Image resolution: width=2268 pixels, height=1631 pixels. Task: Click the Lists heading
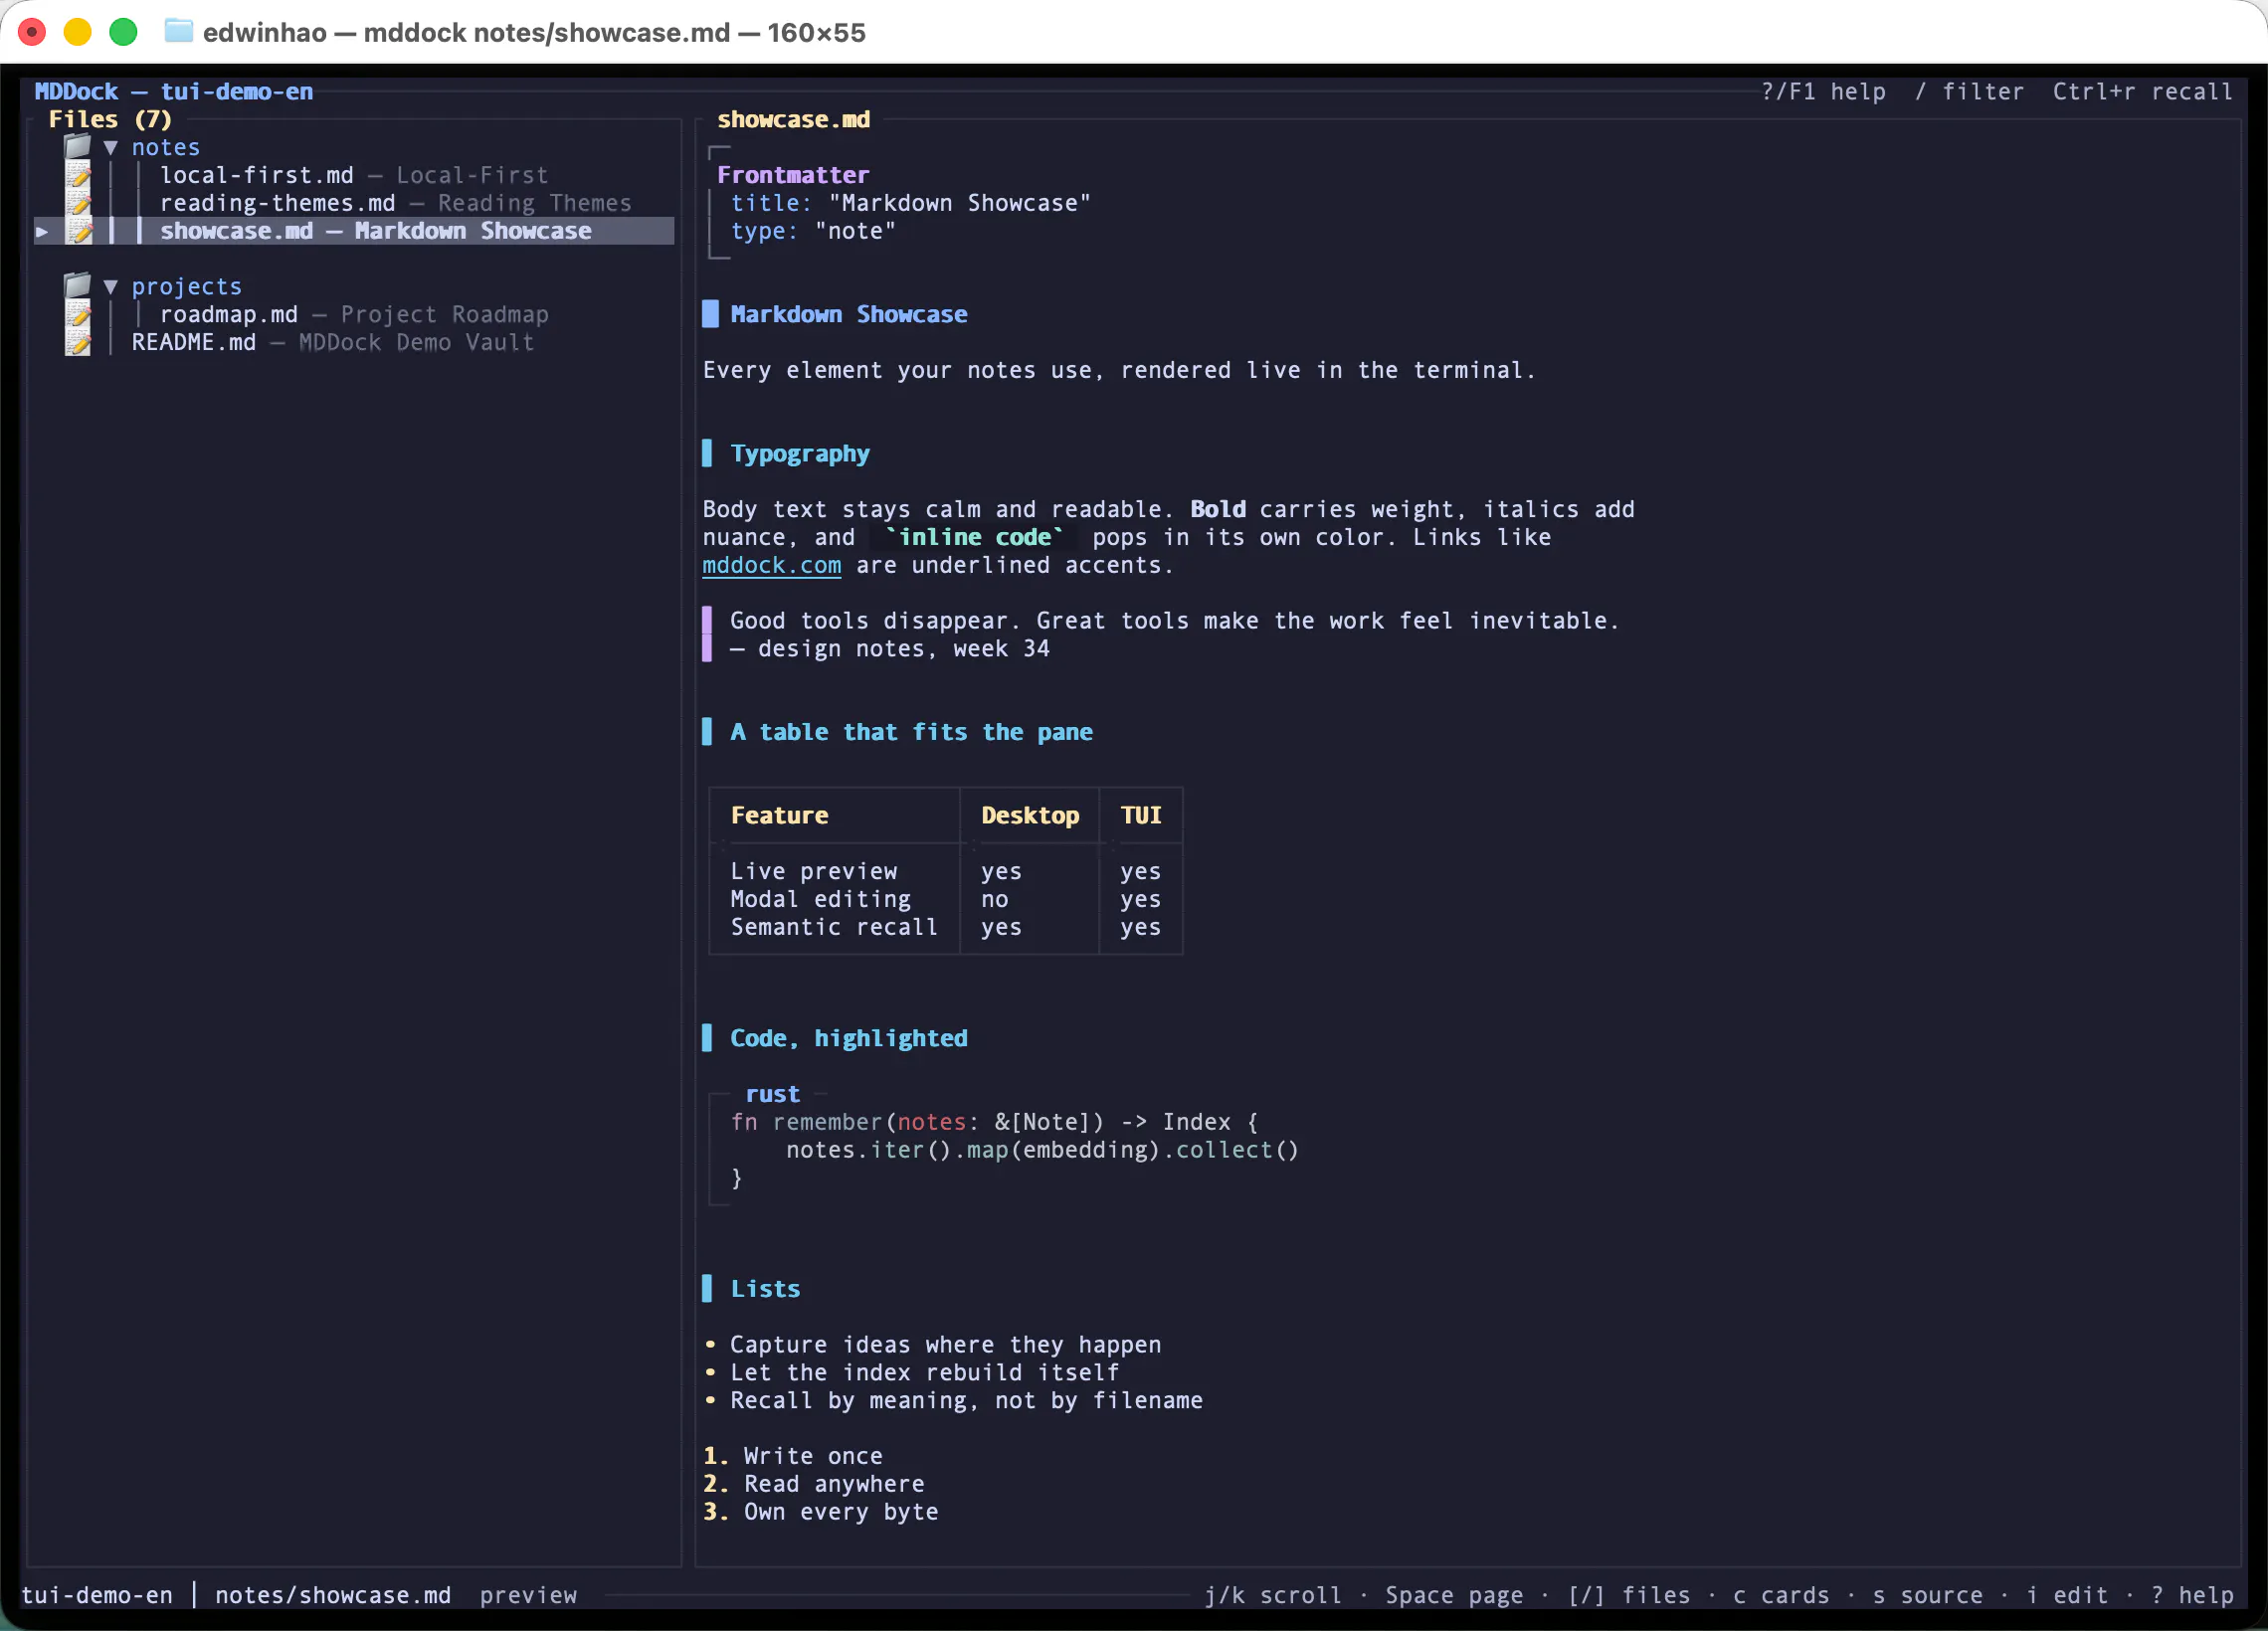tap(765, 1289)
